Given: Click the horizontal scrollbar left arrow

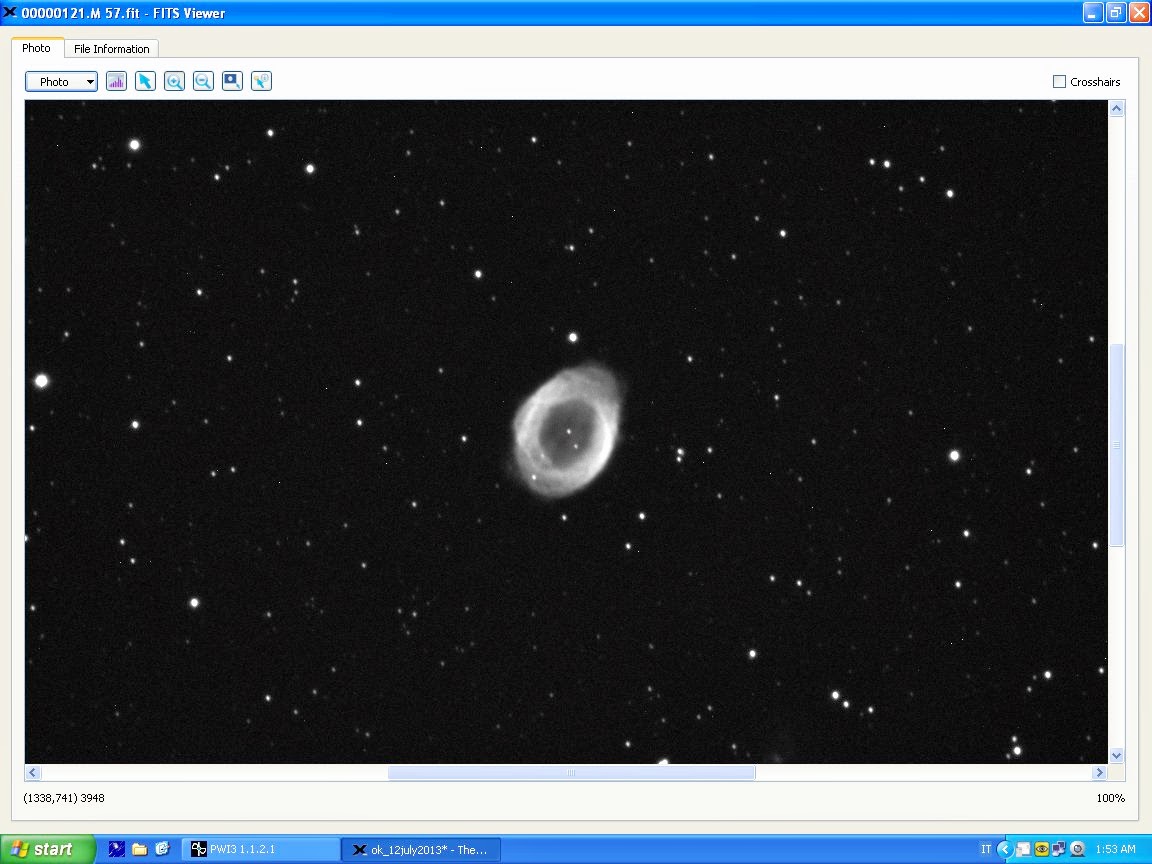Looking at the screenshot, I should (33, 772).
